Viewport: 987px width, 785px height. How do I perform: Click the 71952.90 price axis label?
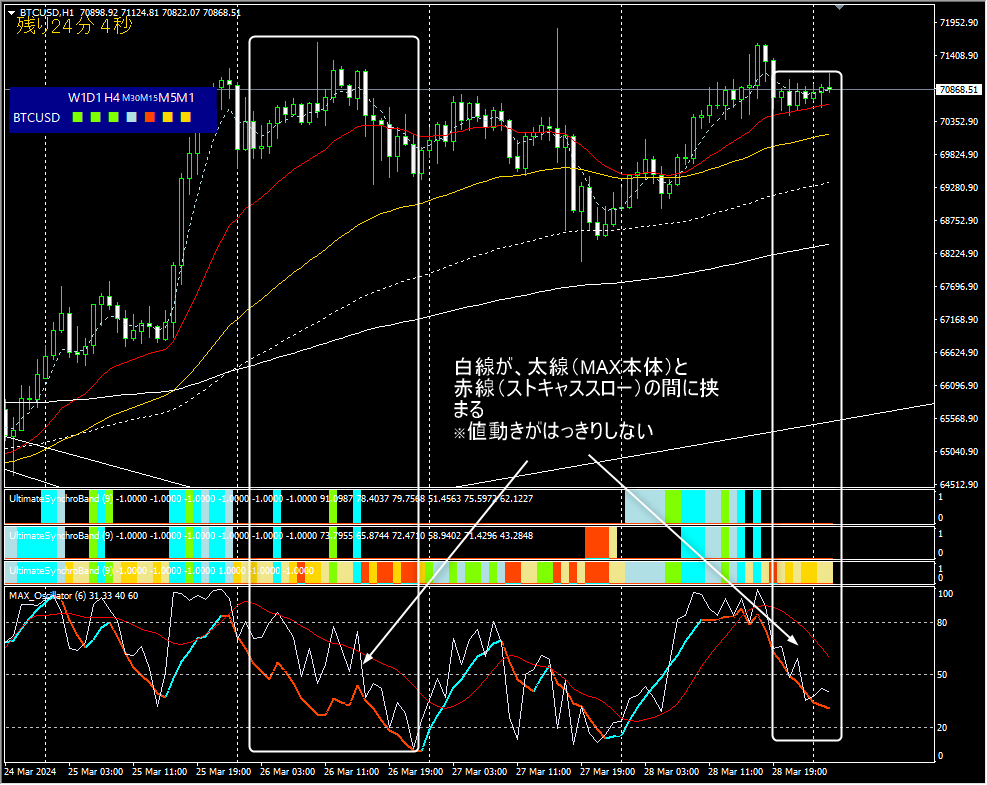(x=959, y=23)
